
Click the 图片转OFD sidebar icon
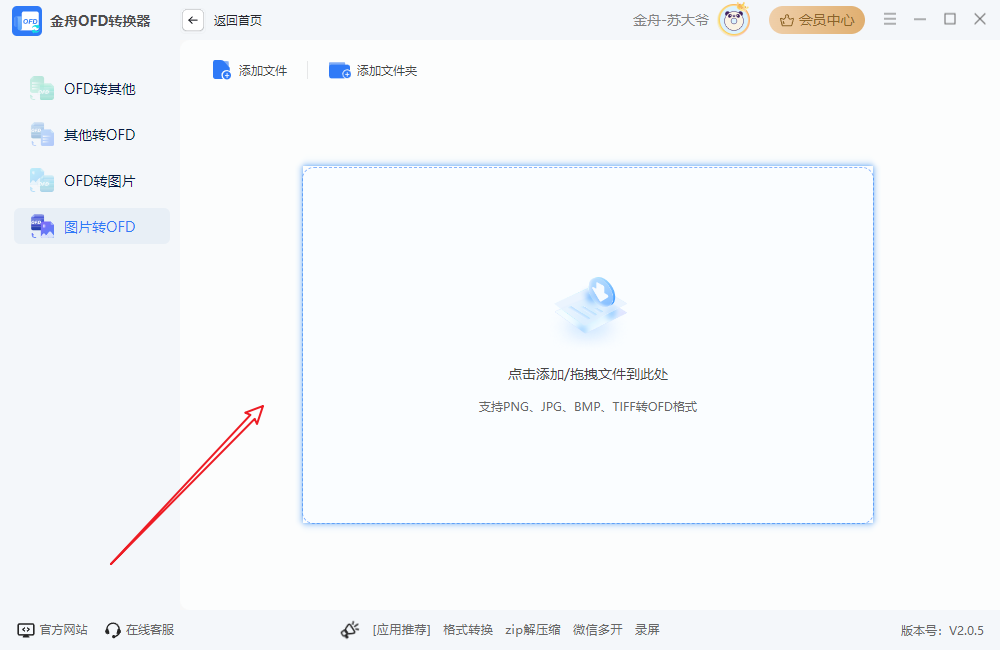coord(42,226)
